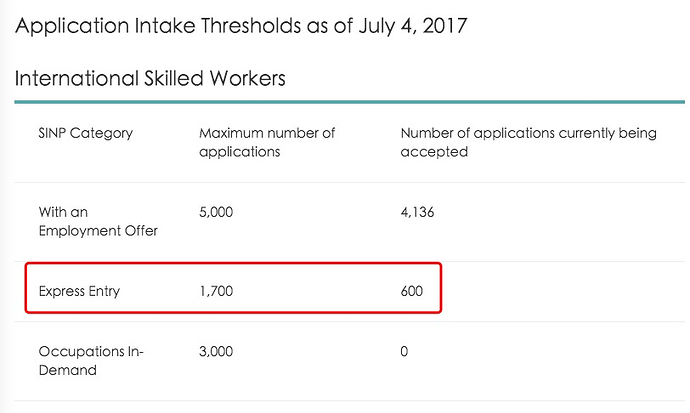Screen dimensions: 690x413
Task: Click the 1,700 maximum value
Action: (x=219, y=291)
